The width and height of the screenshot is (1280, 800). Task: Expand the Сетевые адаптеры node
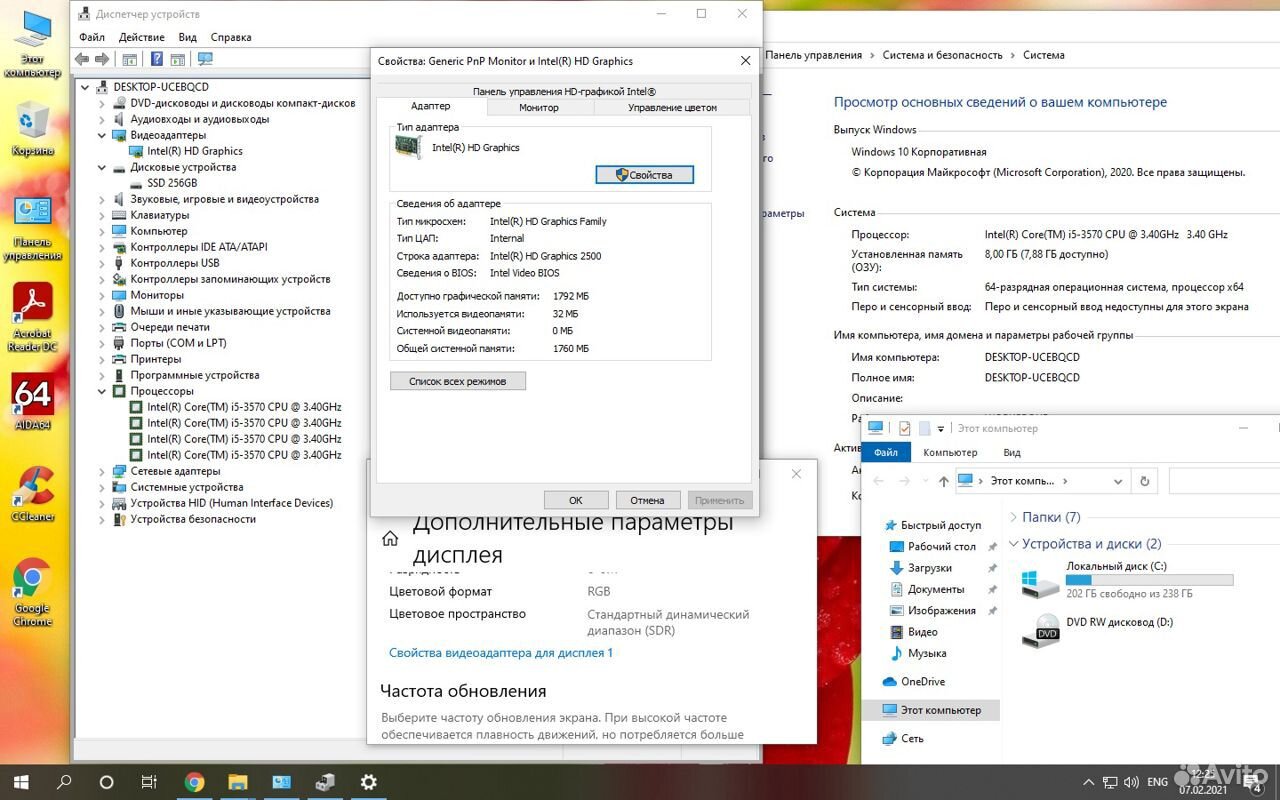pos(101,471)
